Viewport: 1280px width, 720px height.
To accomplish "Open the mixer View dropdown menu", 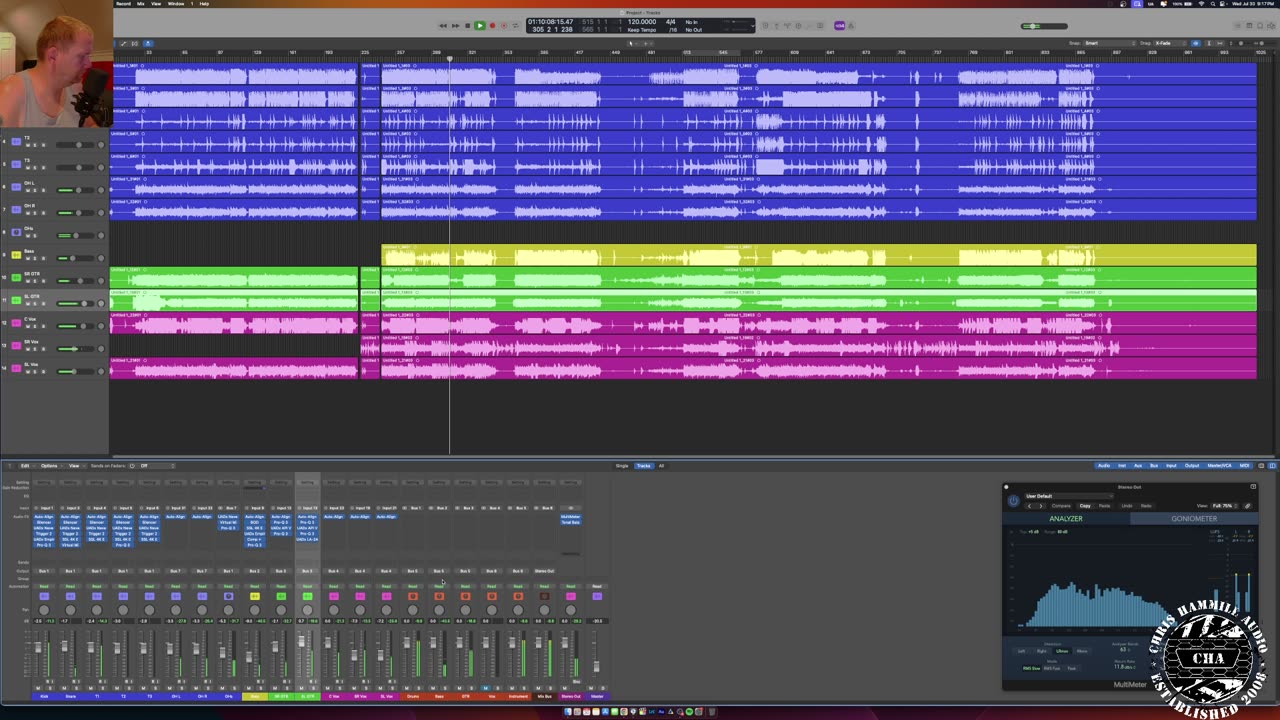I will (75, 466).
